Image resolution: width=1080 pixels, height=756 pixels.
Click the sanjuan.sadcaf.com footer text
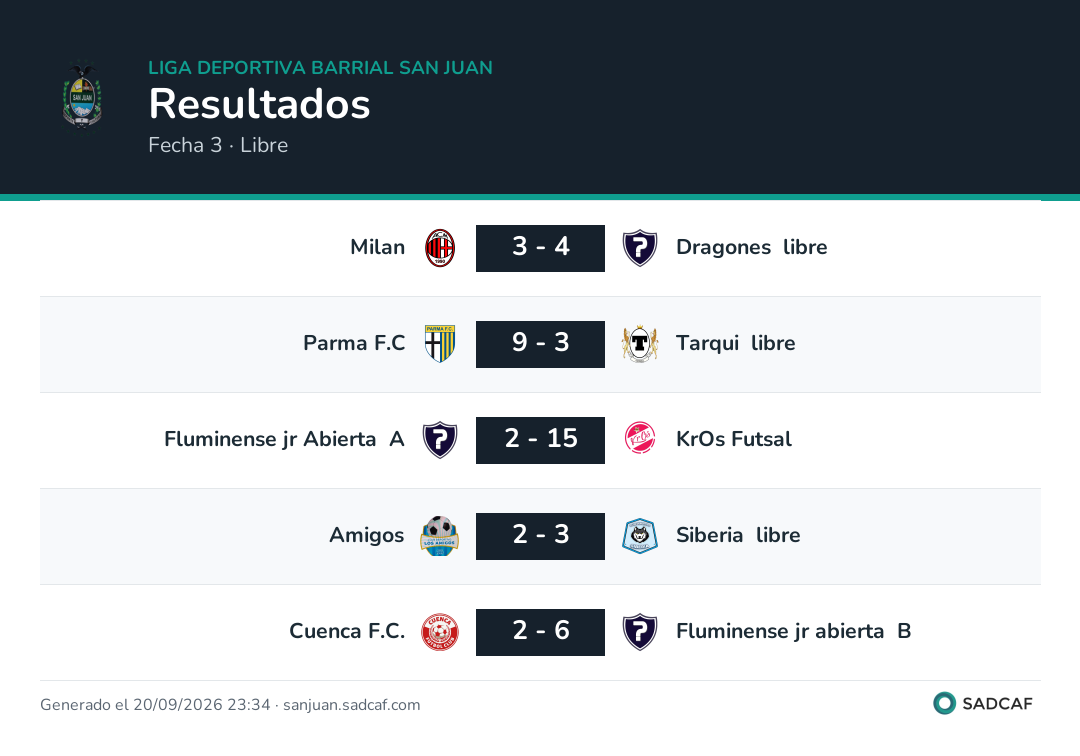click(x=351, y=704)
